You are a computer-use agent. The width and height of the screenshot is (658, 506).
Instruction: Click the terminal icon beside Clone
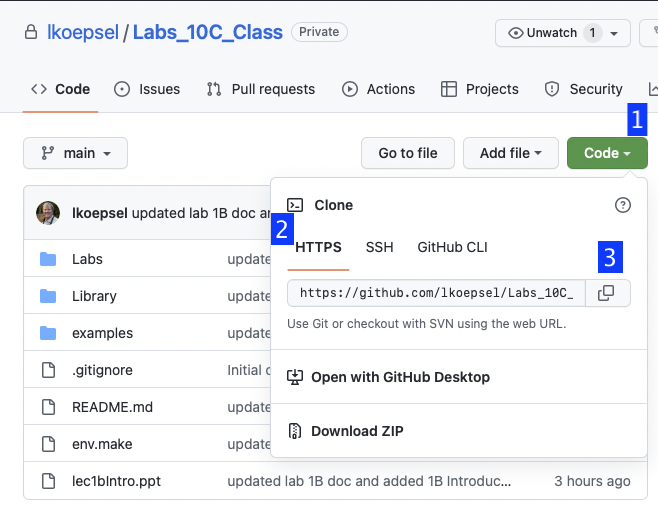295,205
